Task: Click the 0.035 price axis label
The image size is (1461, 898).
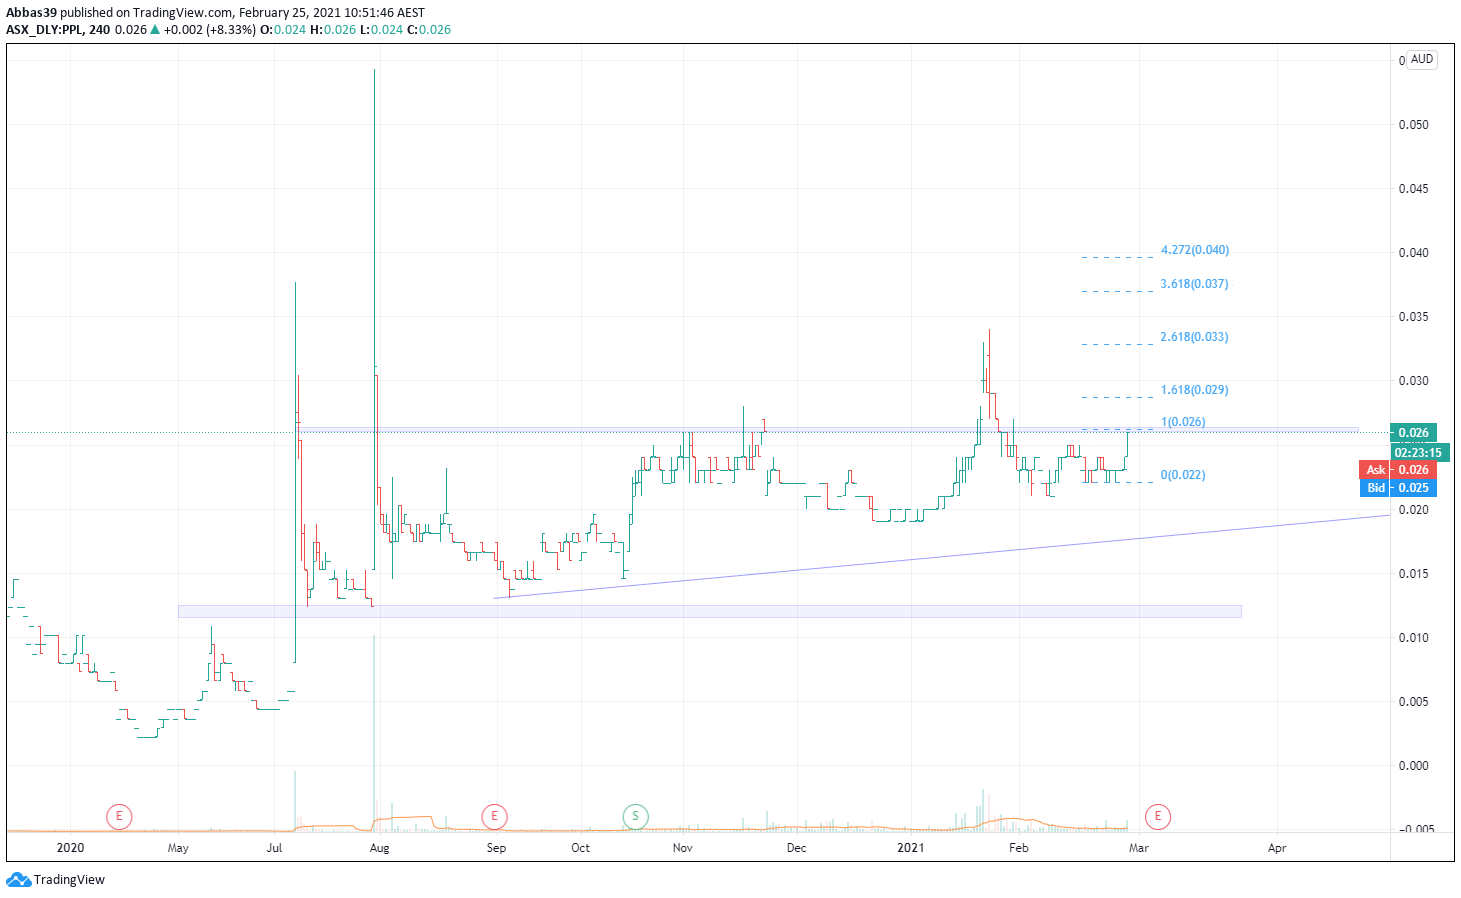Action: [x=1413, y=317]
